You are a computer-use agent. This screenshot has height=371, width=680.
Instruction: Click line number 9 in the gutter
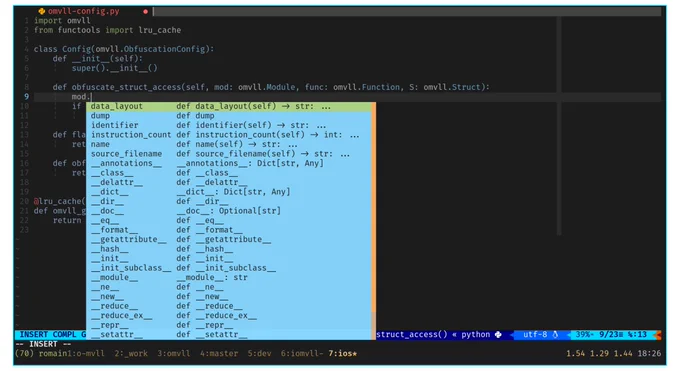coord(26,97)
